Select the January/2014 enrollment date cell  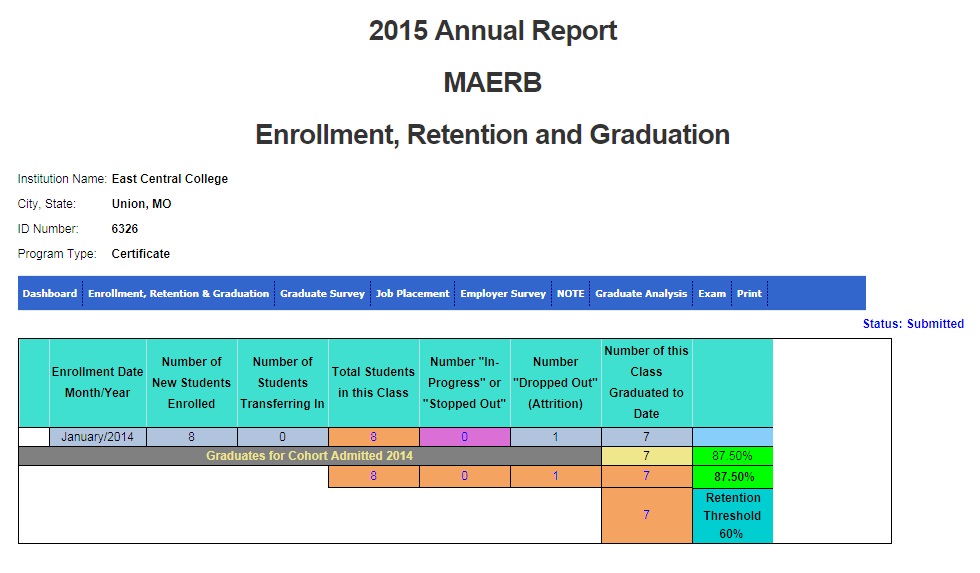[x=98, y=437]
